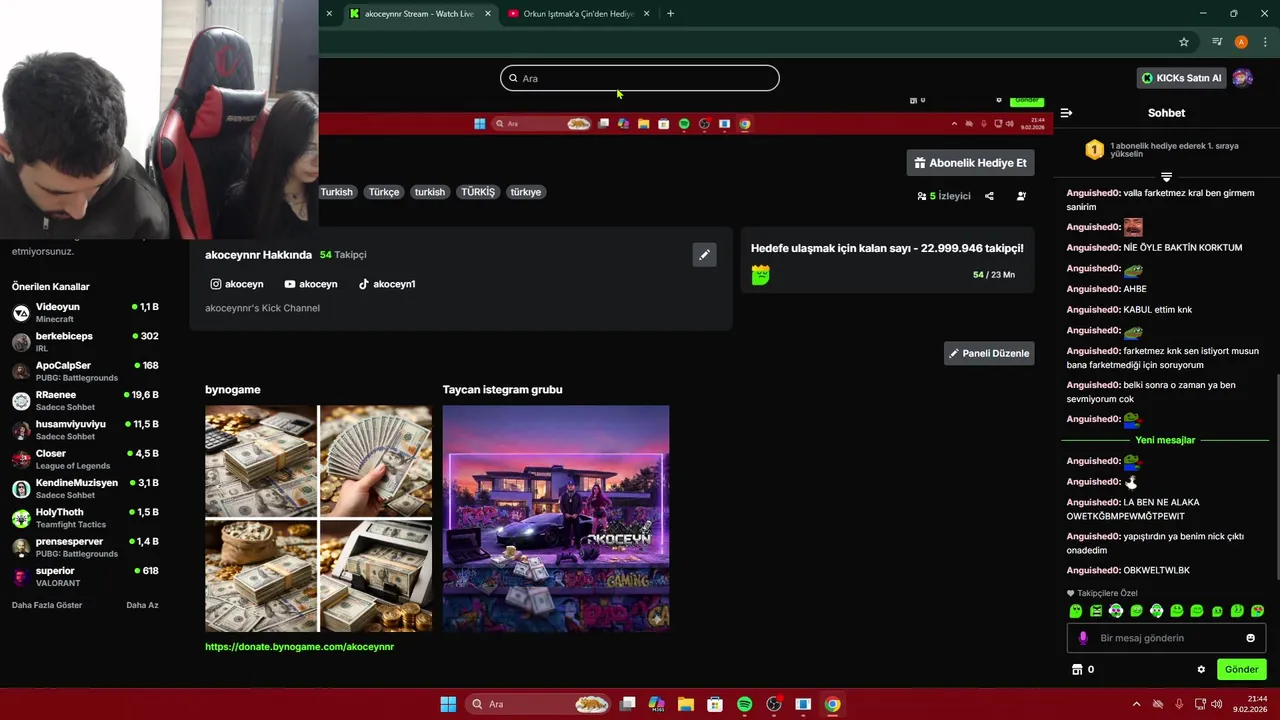Screen dimensions: 1280x720
Task: Open Task View on taskbar
Action: click(x=627, y=704)
